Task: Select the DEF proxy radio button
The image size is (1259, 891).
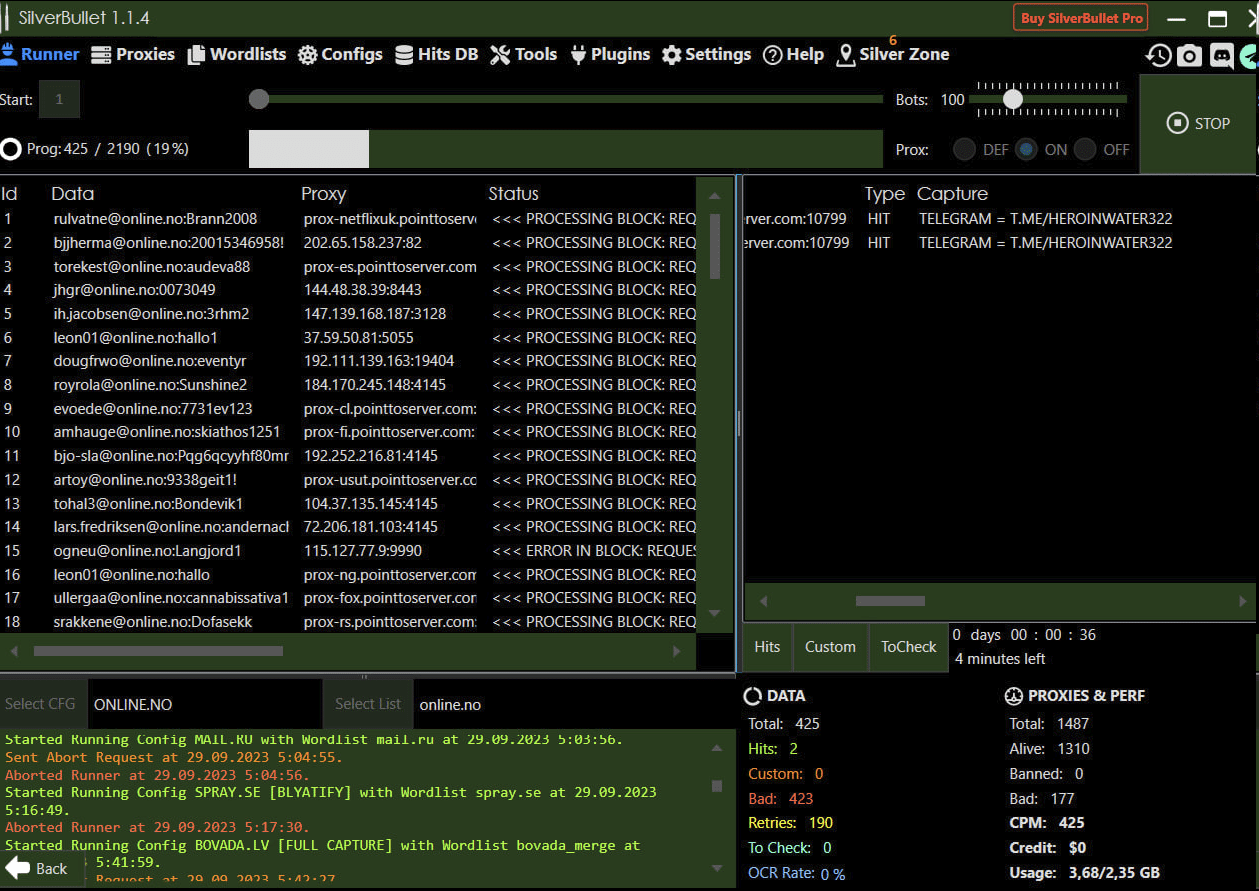Action: [964, 149]
